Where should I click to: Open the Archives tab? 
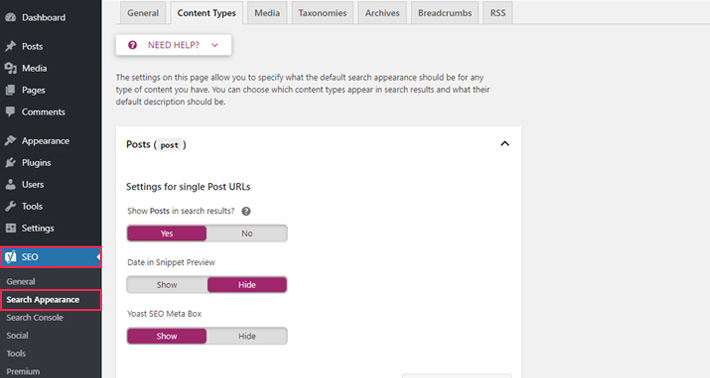[x=382, y=13]
